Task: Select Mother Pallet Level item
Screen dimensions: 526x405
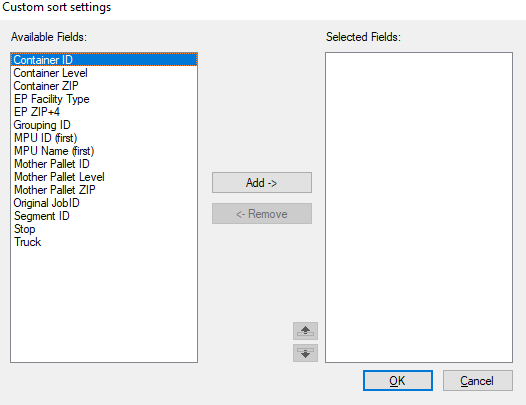Action: [104, 177]
